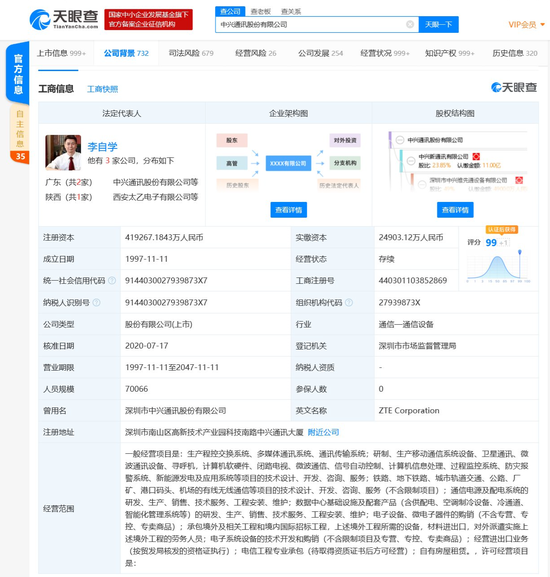Open the 历史信息 tab

pos(515,53)
